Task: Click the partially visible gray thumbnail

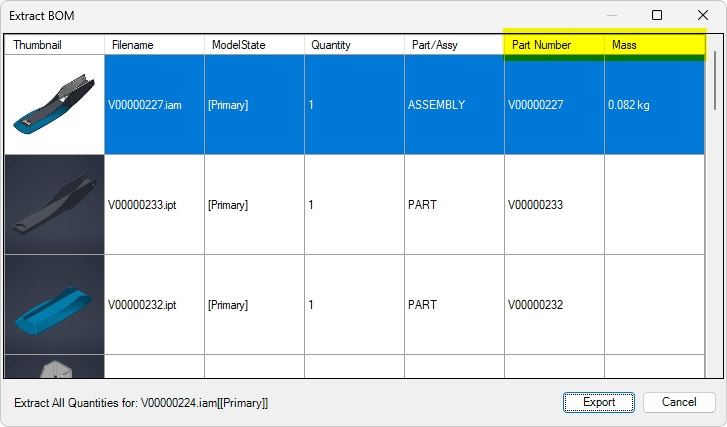Action: [54, 368]
